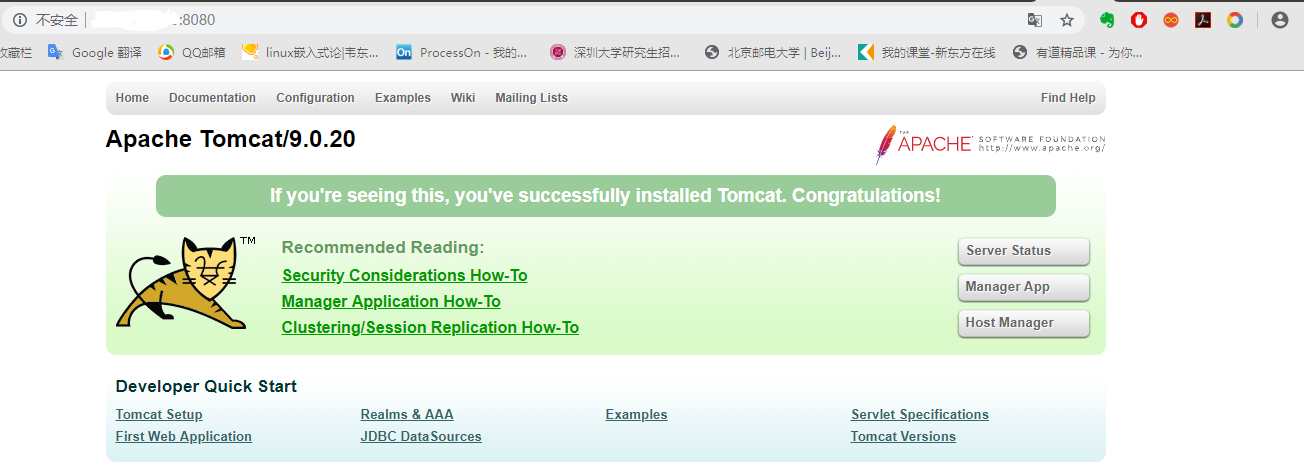Open the Servlet Specifications link
The width and height of the screenshot is (1304, 468).
pos(920,414)
